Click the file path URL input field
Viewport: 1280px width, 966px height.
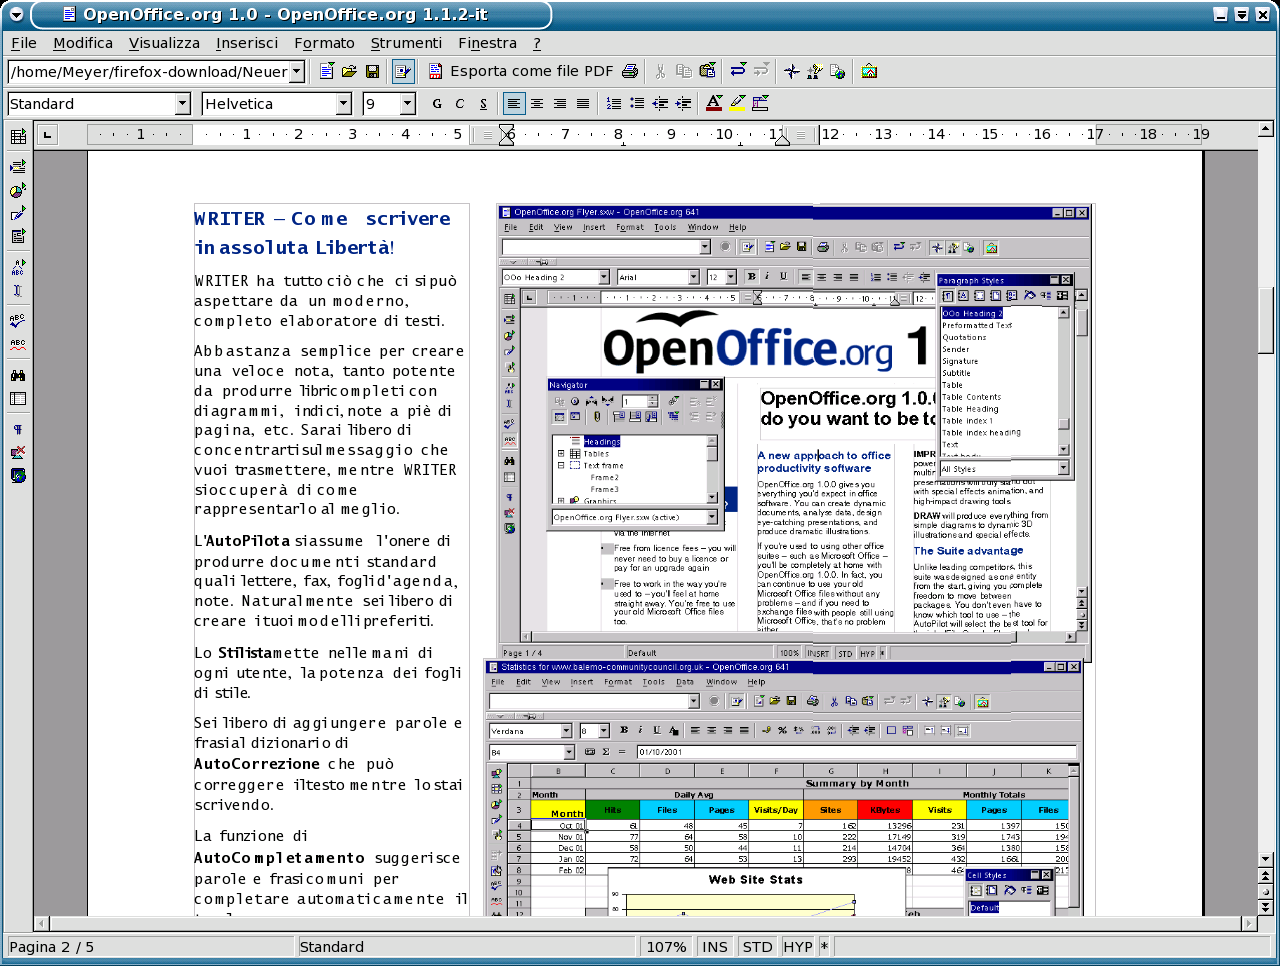(x=148, y=72)
